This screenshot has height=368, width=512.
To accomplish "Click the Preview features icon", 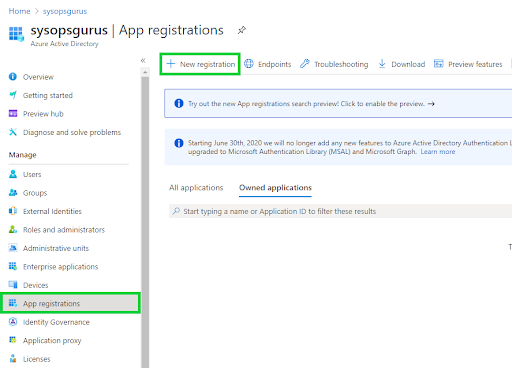I will coord(439,63).
